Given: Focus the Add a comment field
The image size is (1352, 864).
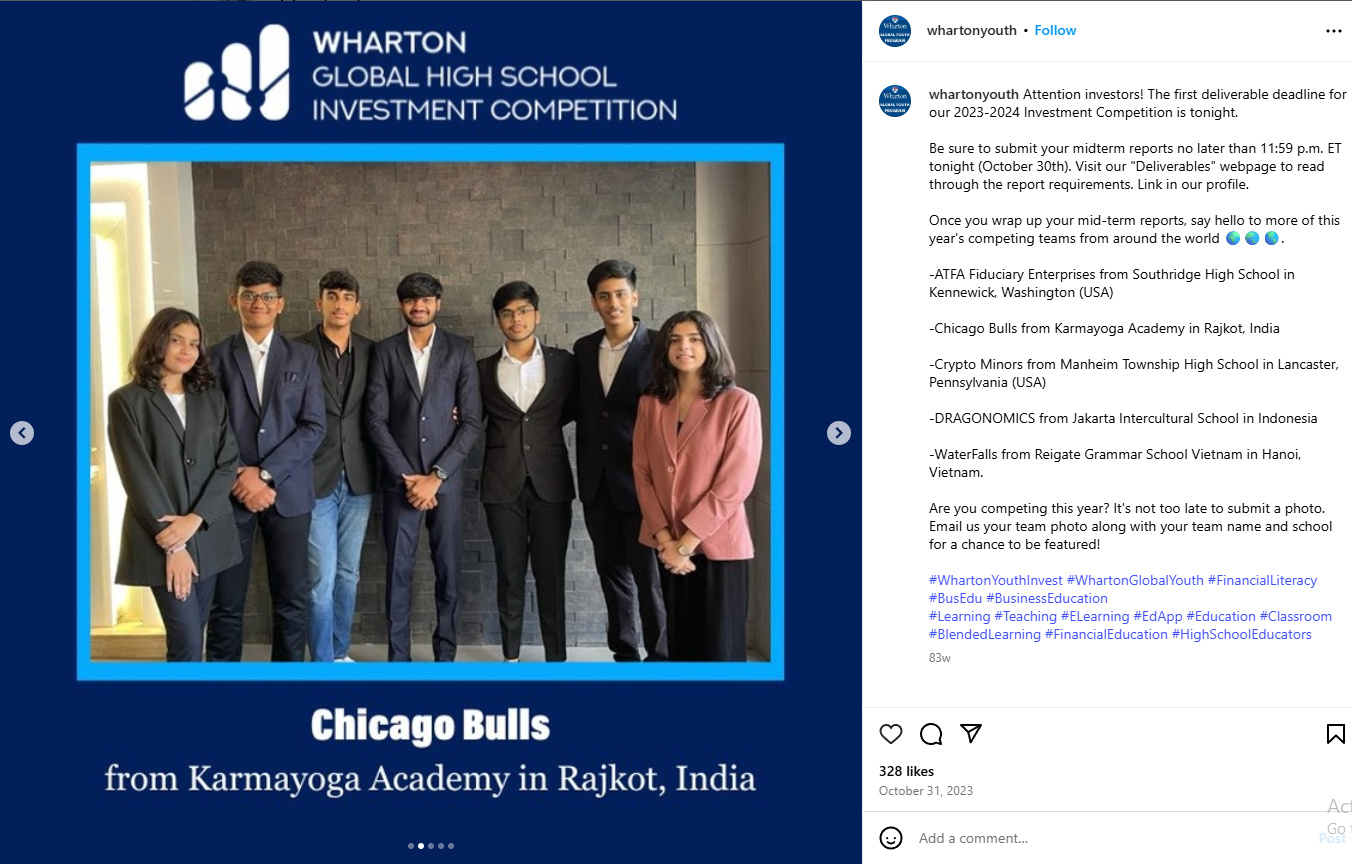Looking at the screenshot, I should click(1110, 838).
